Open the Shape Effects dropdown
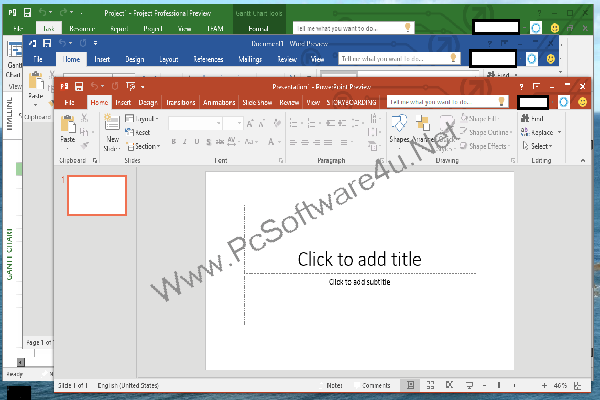This screenshot has width=600, height=400. tap(485, 146)
